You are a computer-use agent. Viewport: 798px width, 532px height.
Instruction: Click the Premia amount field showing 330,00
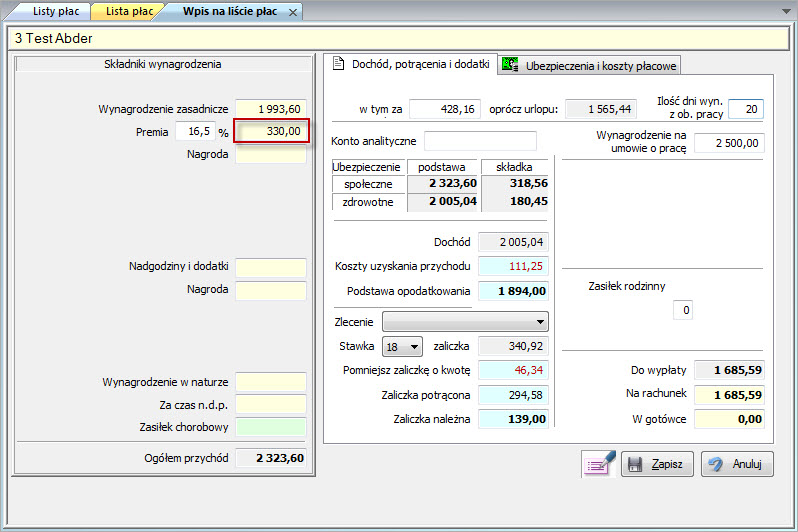click(271, 131)
